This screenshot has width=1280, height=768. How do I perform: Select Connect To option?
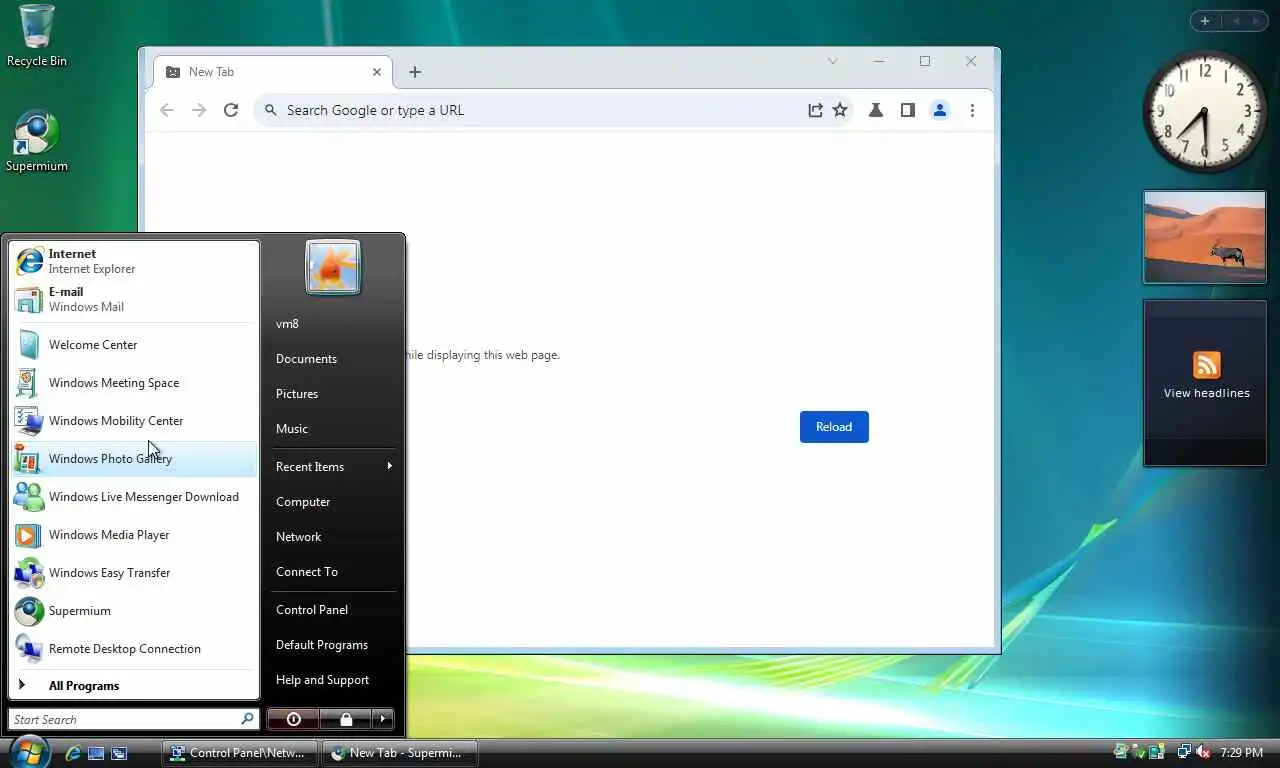tap(334, 572)
